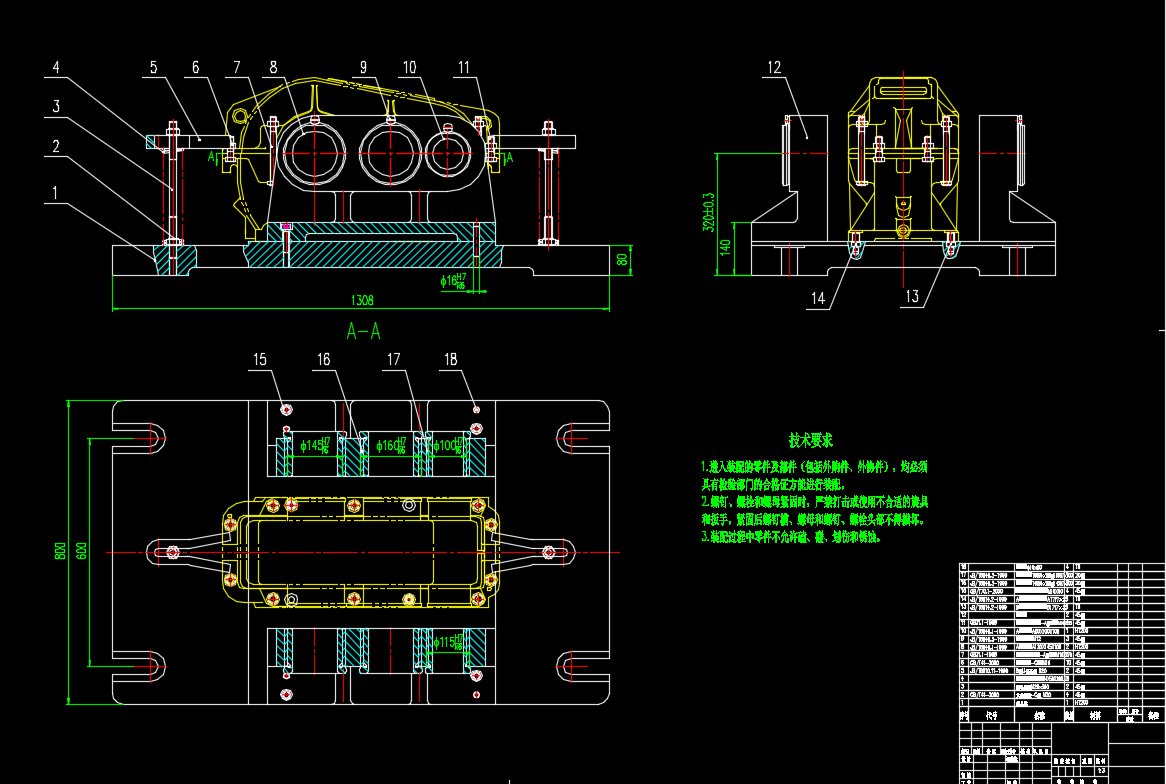
Task: Click the φ115 fit dimension
Action: 448,642
